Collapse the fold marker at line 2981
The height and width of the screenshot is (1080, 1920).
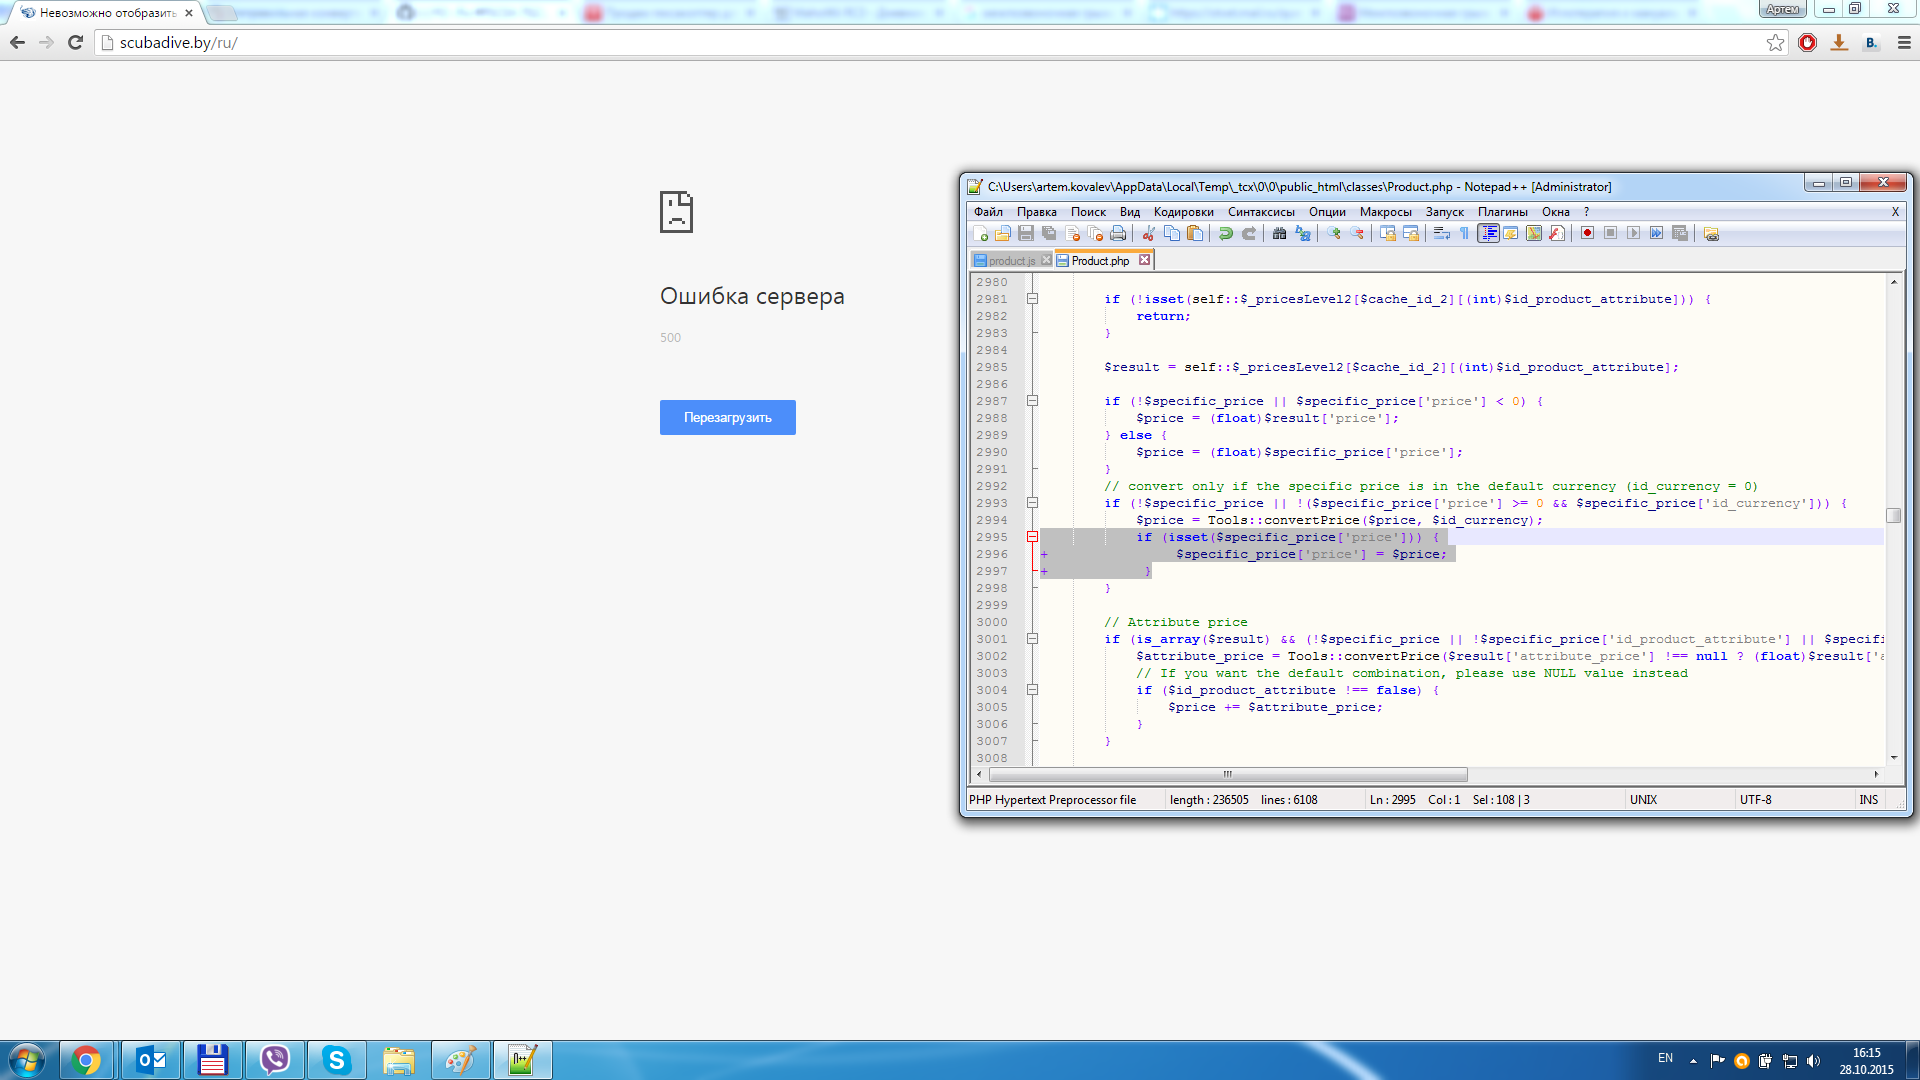pos(1032,299)
